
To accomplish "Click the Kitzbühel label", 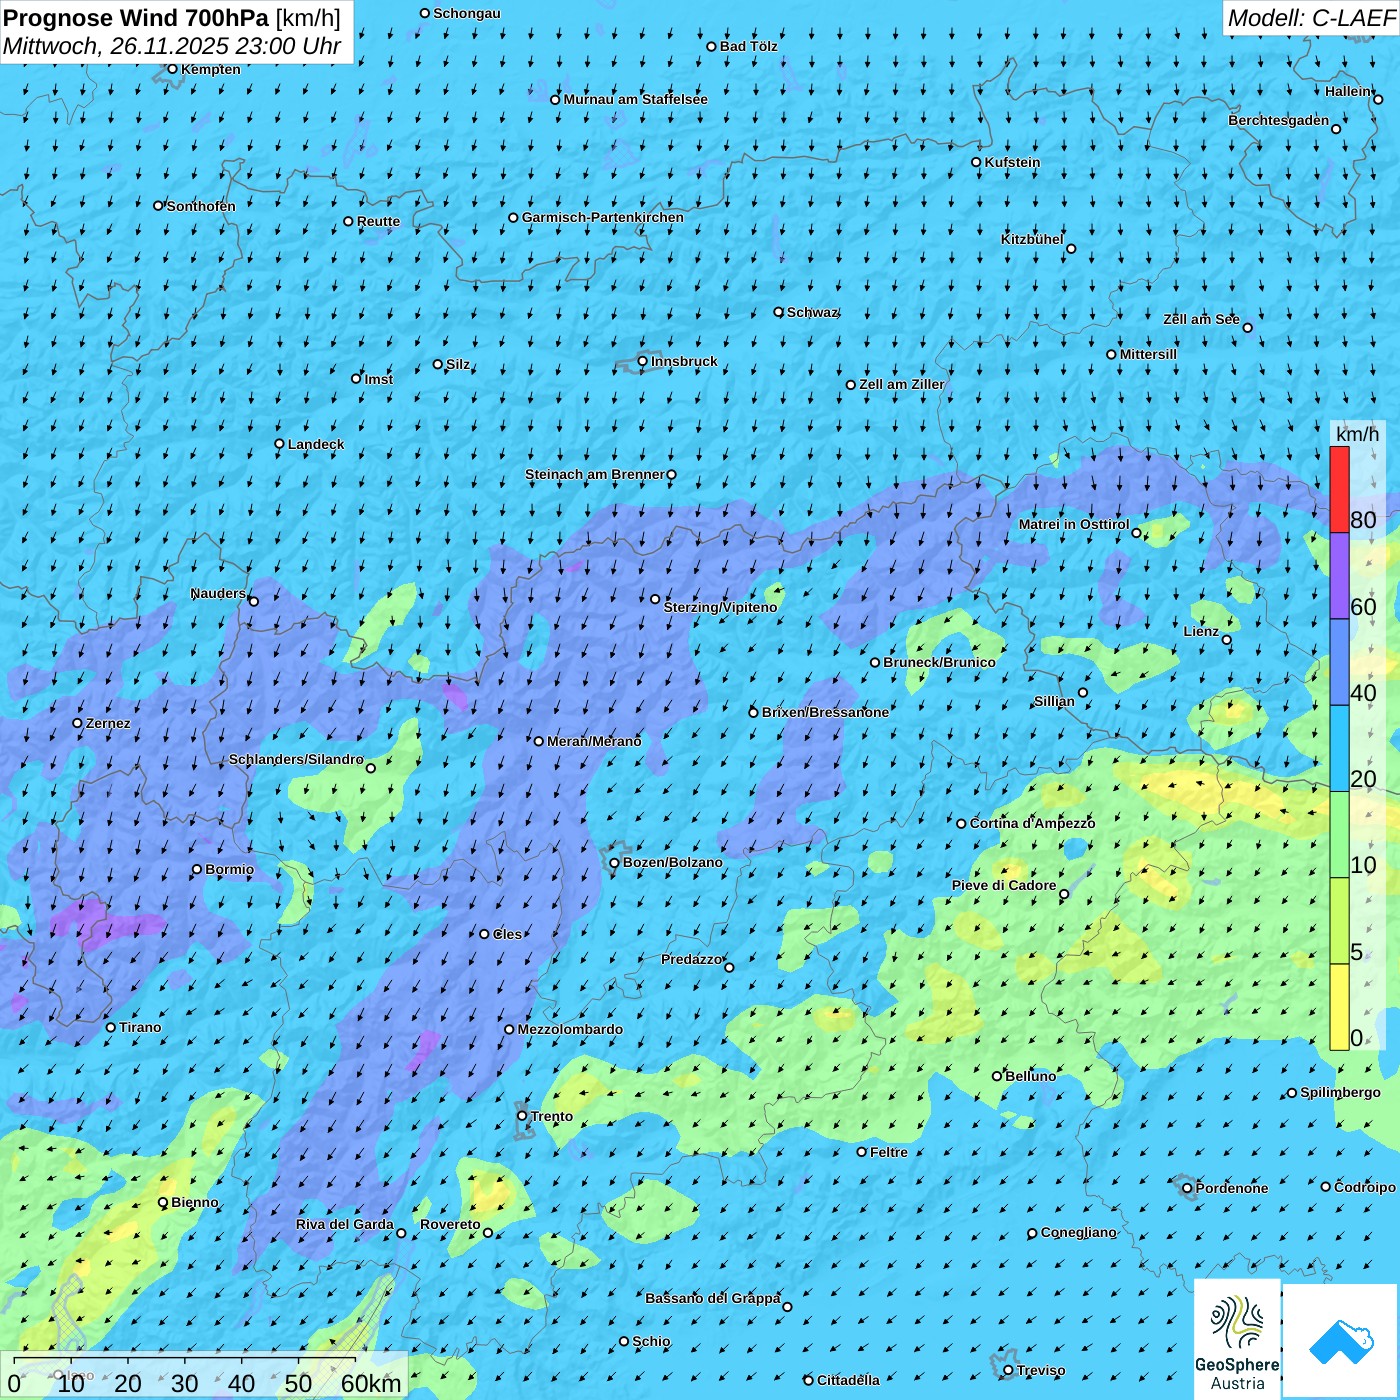I will pyautogui.click(x=1032, y=239).
